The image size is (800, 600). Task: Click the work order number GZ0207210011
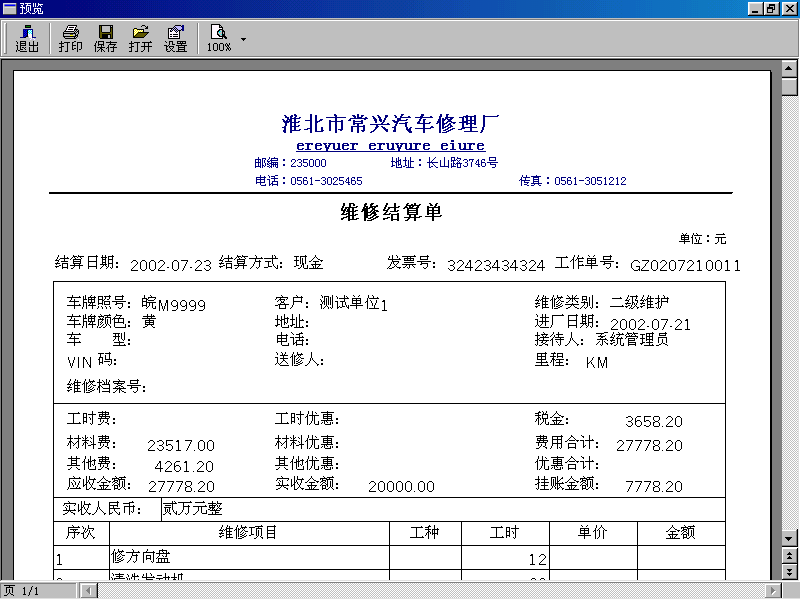[685, 265]
